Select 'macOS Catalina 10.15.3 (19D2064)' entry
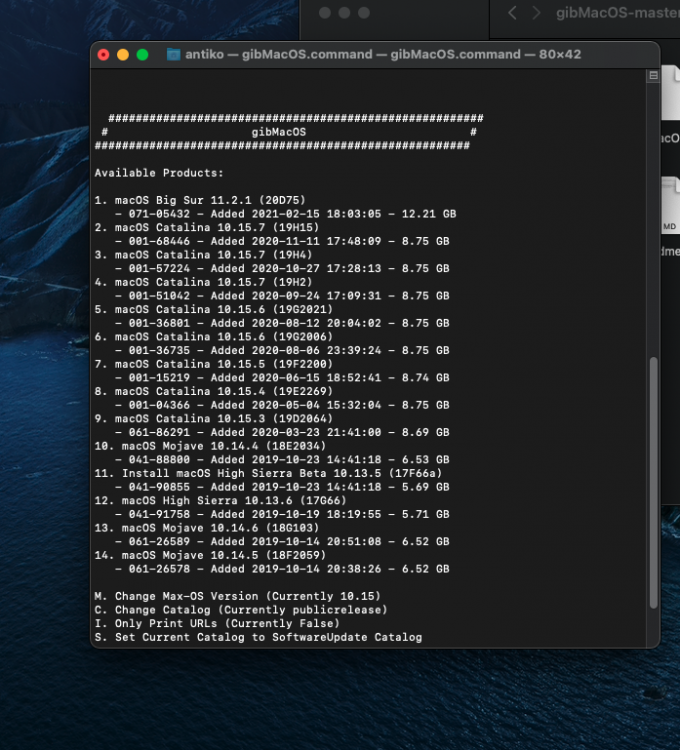This screenshot has height=750, width=680. coord(213,419)
